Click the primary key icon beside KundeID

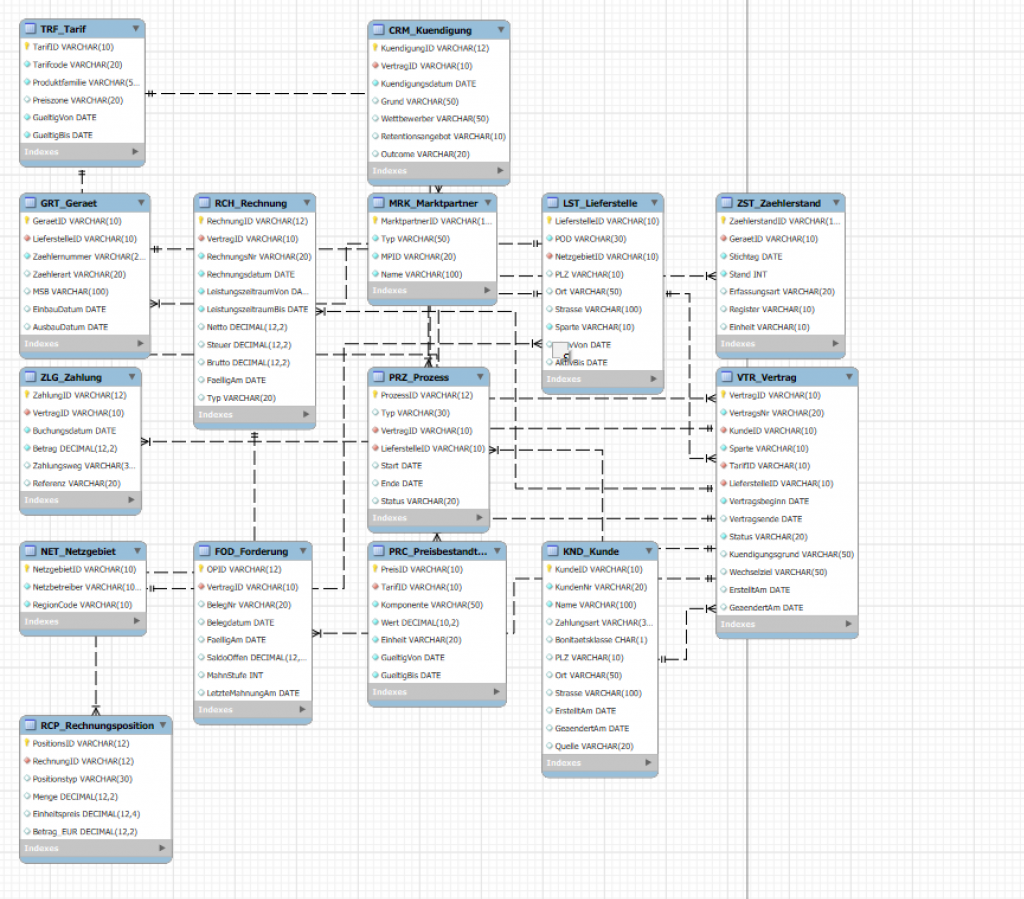tap(548, 569)
